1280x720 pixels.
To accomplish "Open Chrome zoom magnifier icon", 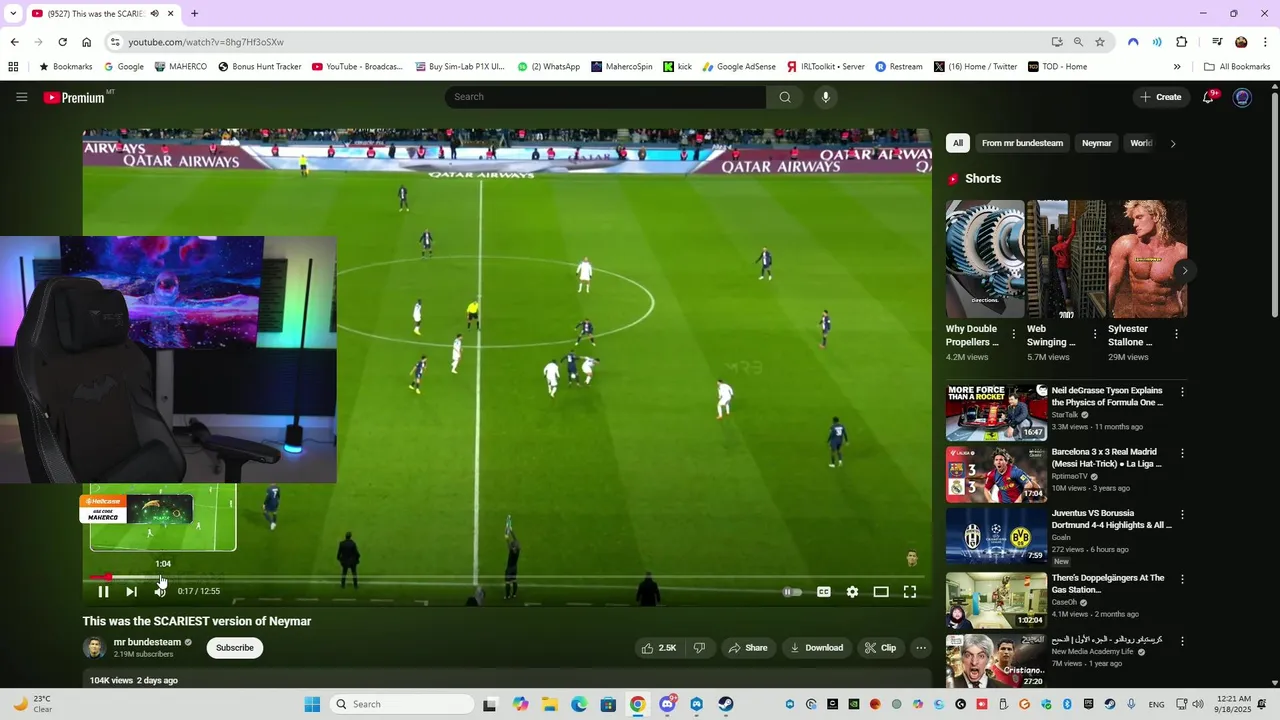I will tap(1078, 42).
